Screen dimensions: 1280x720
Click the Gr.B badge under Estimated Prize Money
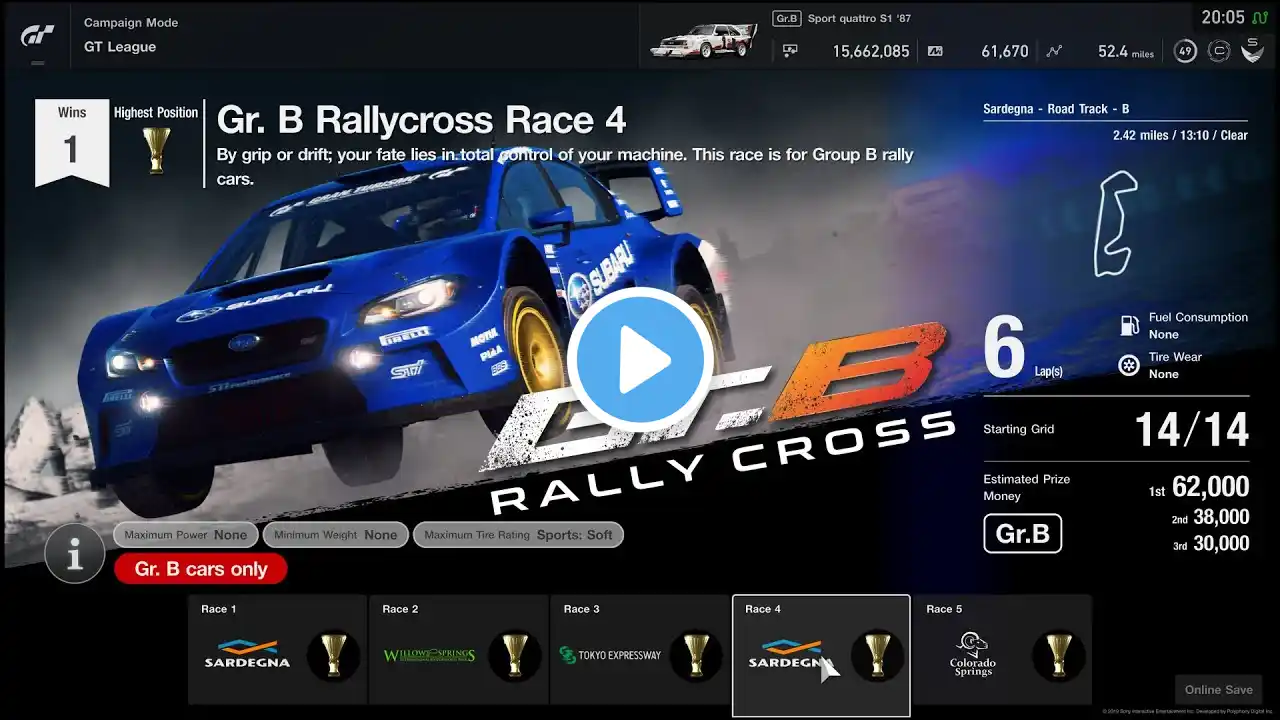coord(1022,534)
